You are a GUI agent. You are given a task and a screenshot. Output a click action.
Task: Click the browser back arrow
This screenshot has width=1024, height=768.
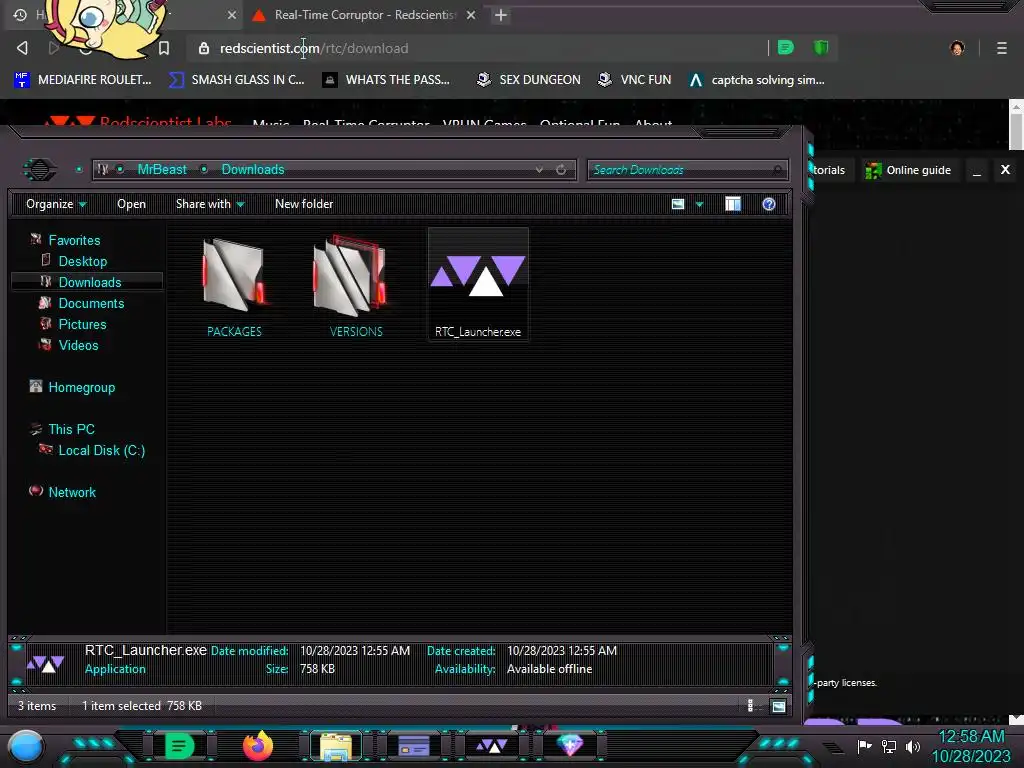pos(22,48)
